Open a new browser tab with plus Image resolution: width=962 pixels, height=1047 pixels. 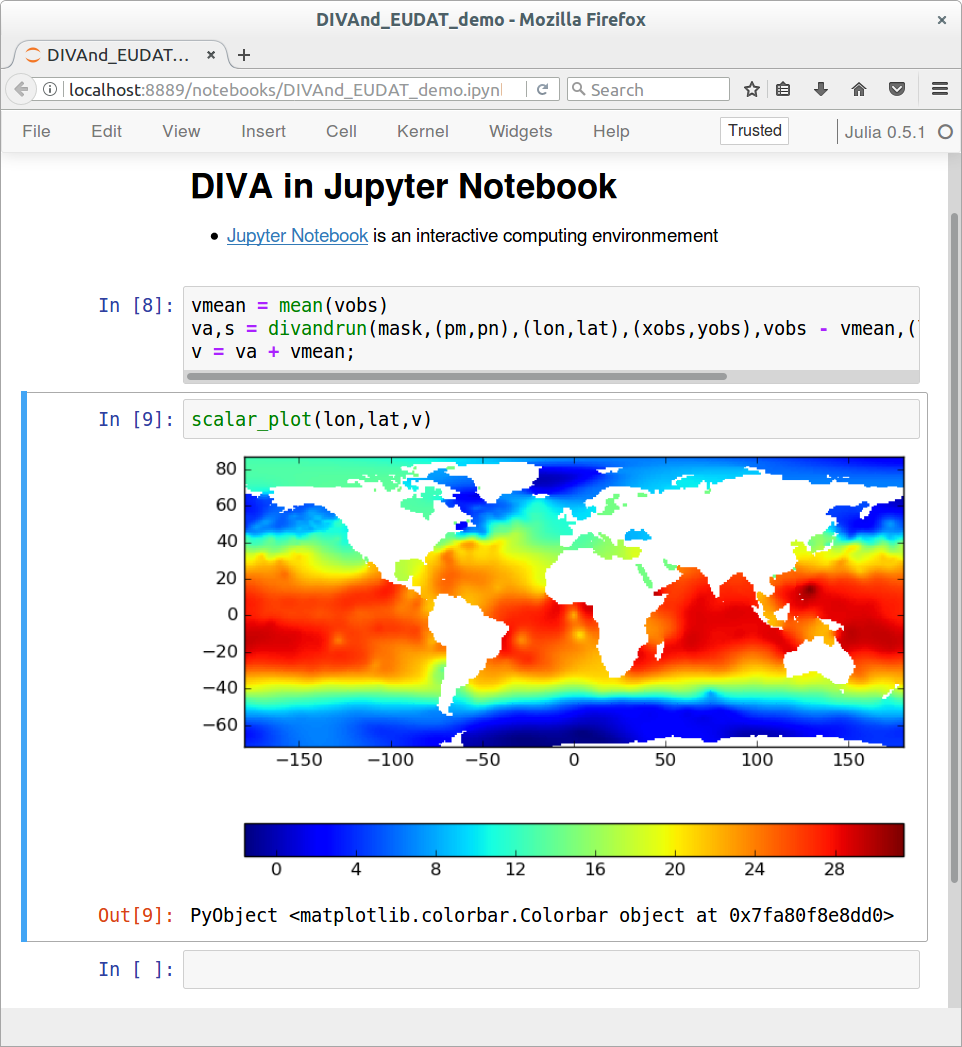(x=244, y=55)
